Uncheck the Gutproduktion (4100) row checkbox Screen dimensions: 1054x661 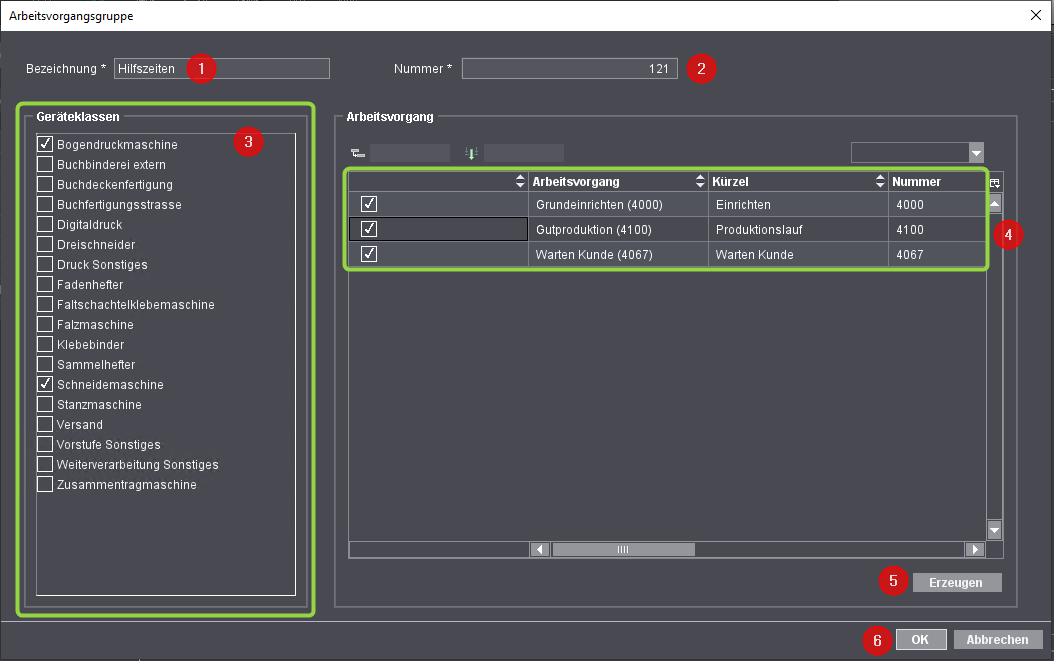click(x=369, y=229)
